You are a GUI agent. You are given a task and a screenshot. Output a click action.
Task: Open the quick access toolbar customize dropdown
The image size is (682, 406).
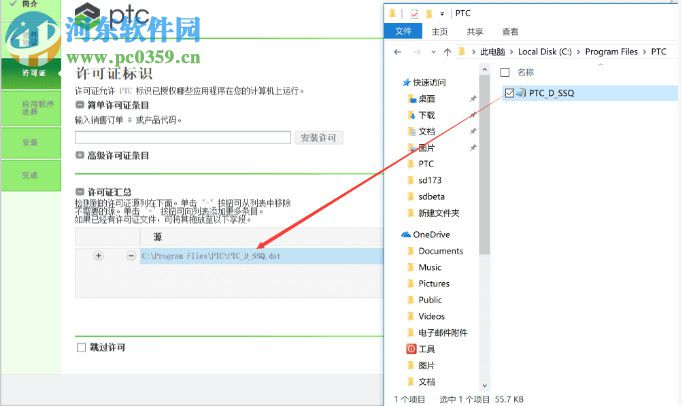442,13
